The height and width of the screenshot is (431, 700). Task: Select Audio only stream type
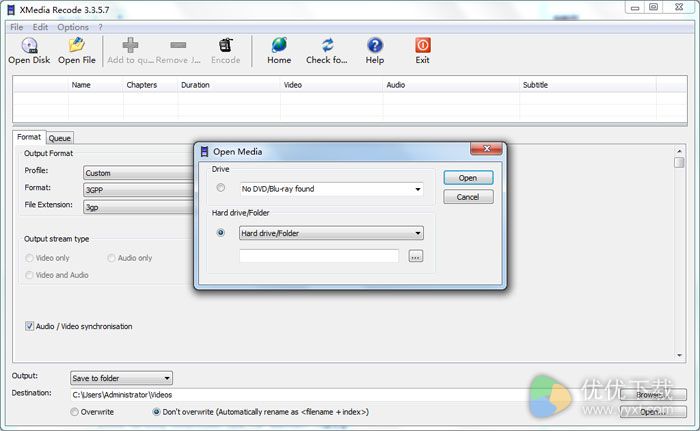(111, 258)
